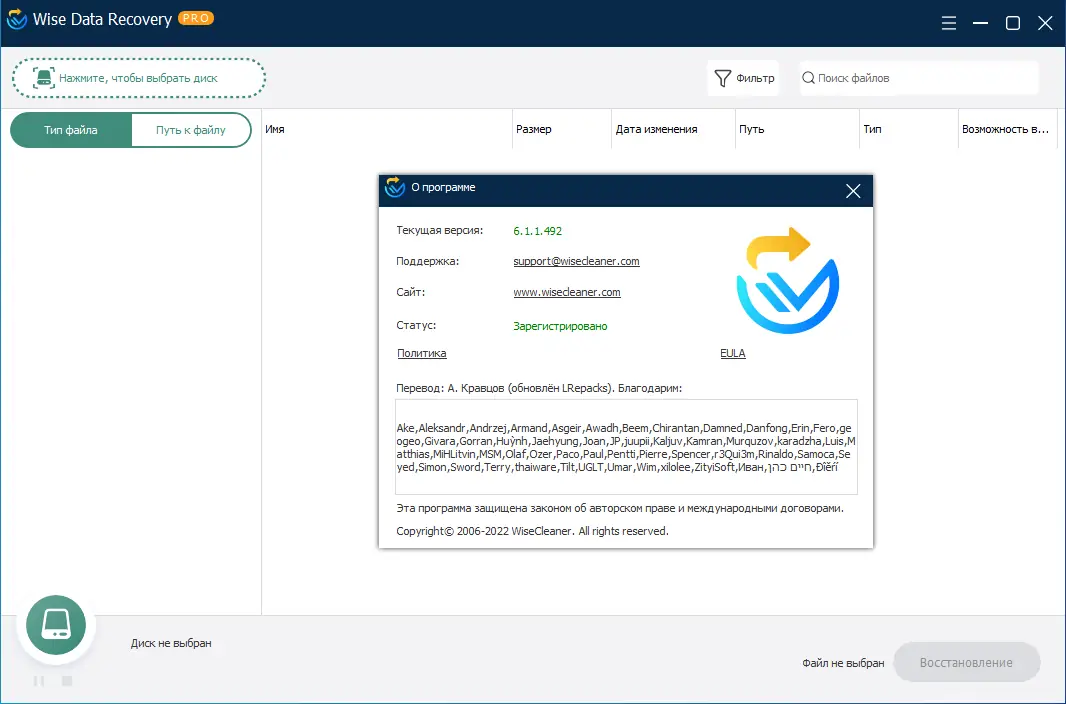
Task: Sort by the Имя column header
Action: click(x=387, y=129)
